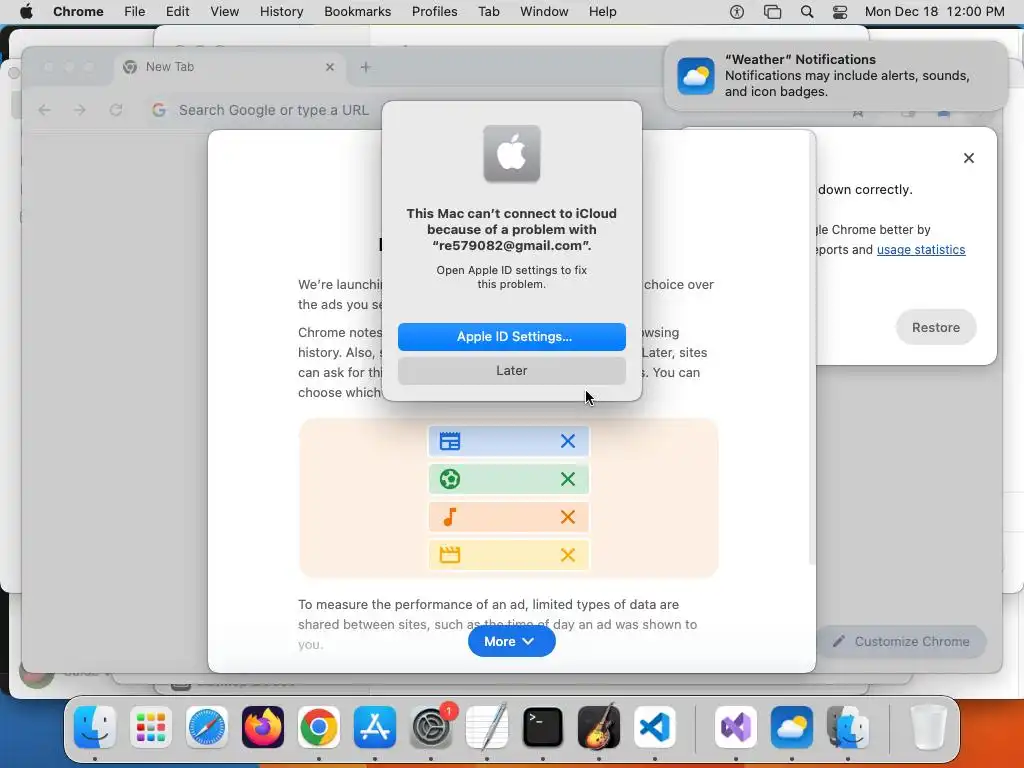Screen dimensions: 1024x768
Task: Open the Profiles menu
Action: click(x=434, y=12)
